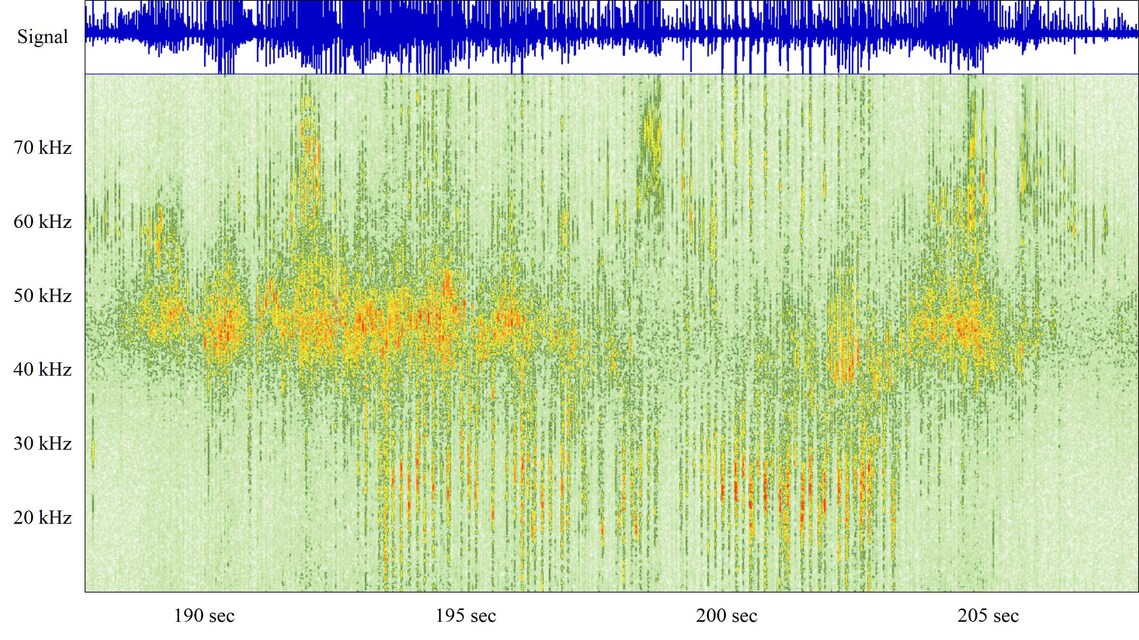This screenshot has height=640, width=1139.
Task: Click the Signal label beside the waveform
Action: point(43,37)
